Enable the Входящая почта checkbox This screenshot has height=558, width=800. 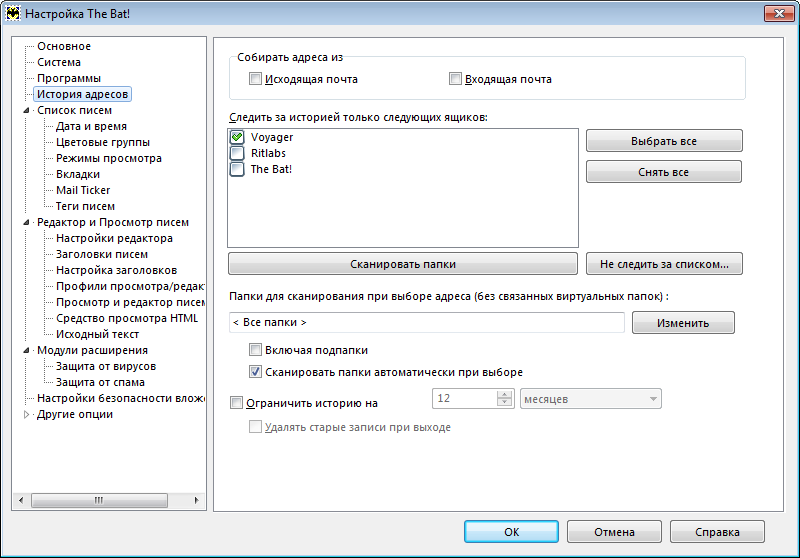(455, 79)
